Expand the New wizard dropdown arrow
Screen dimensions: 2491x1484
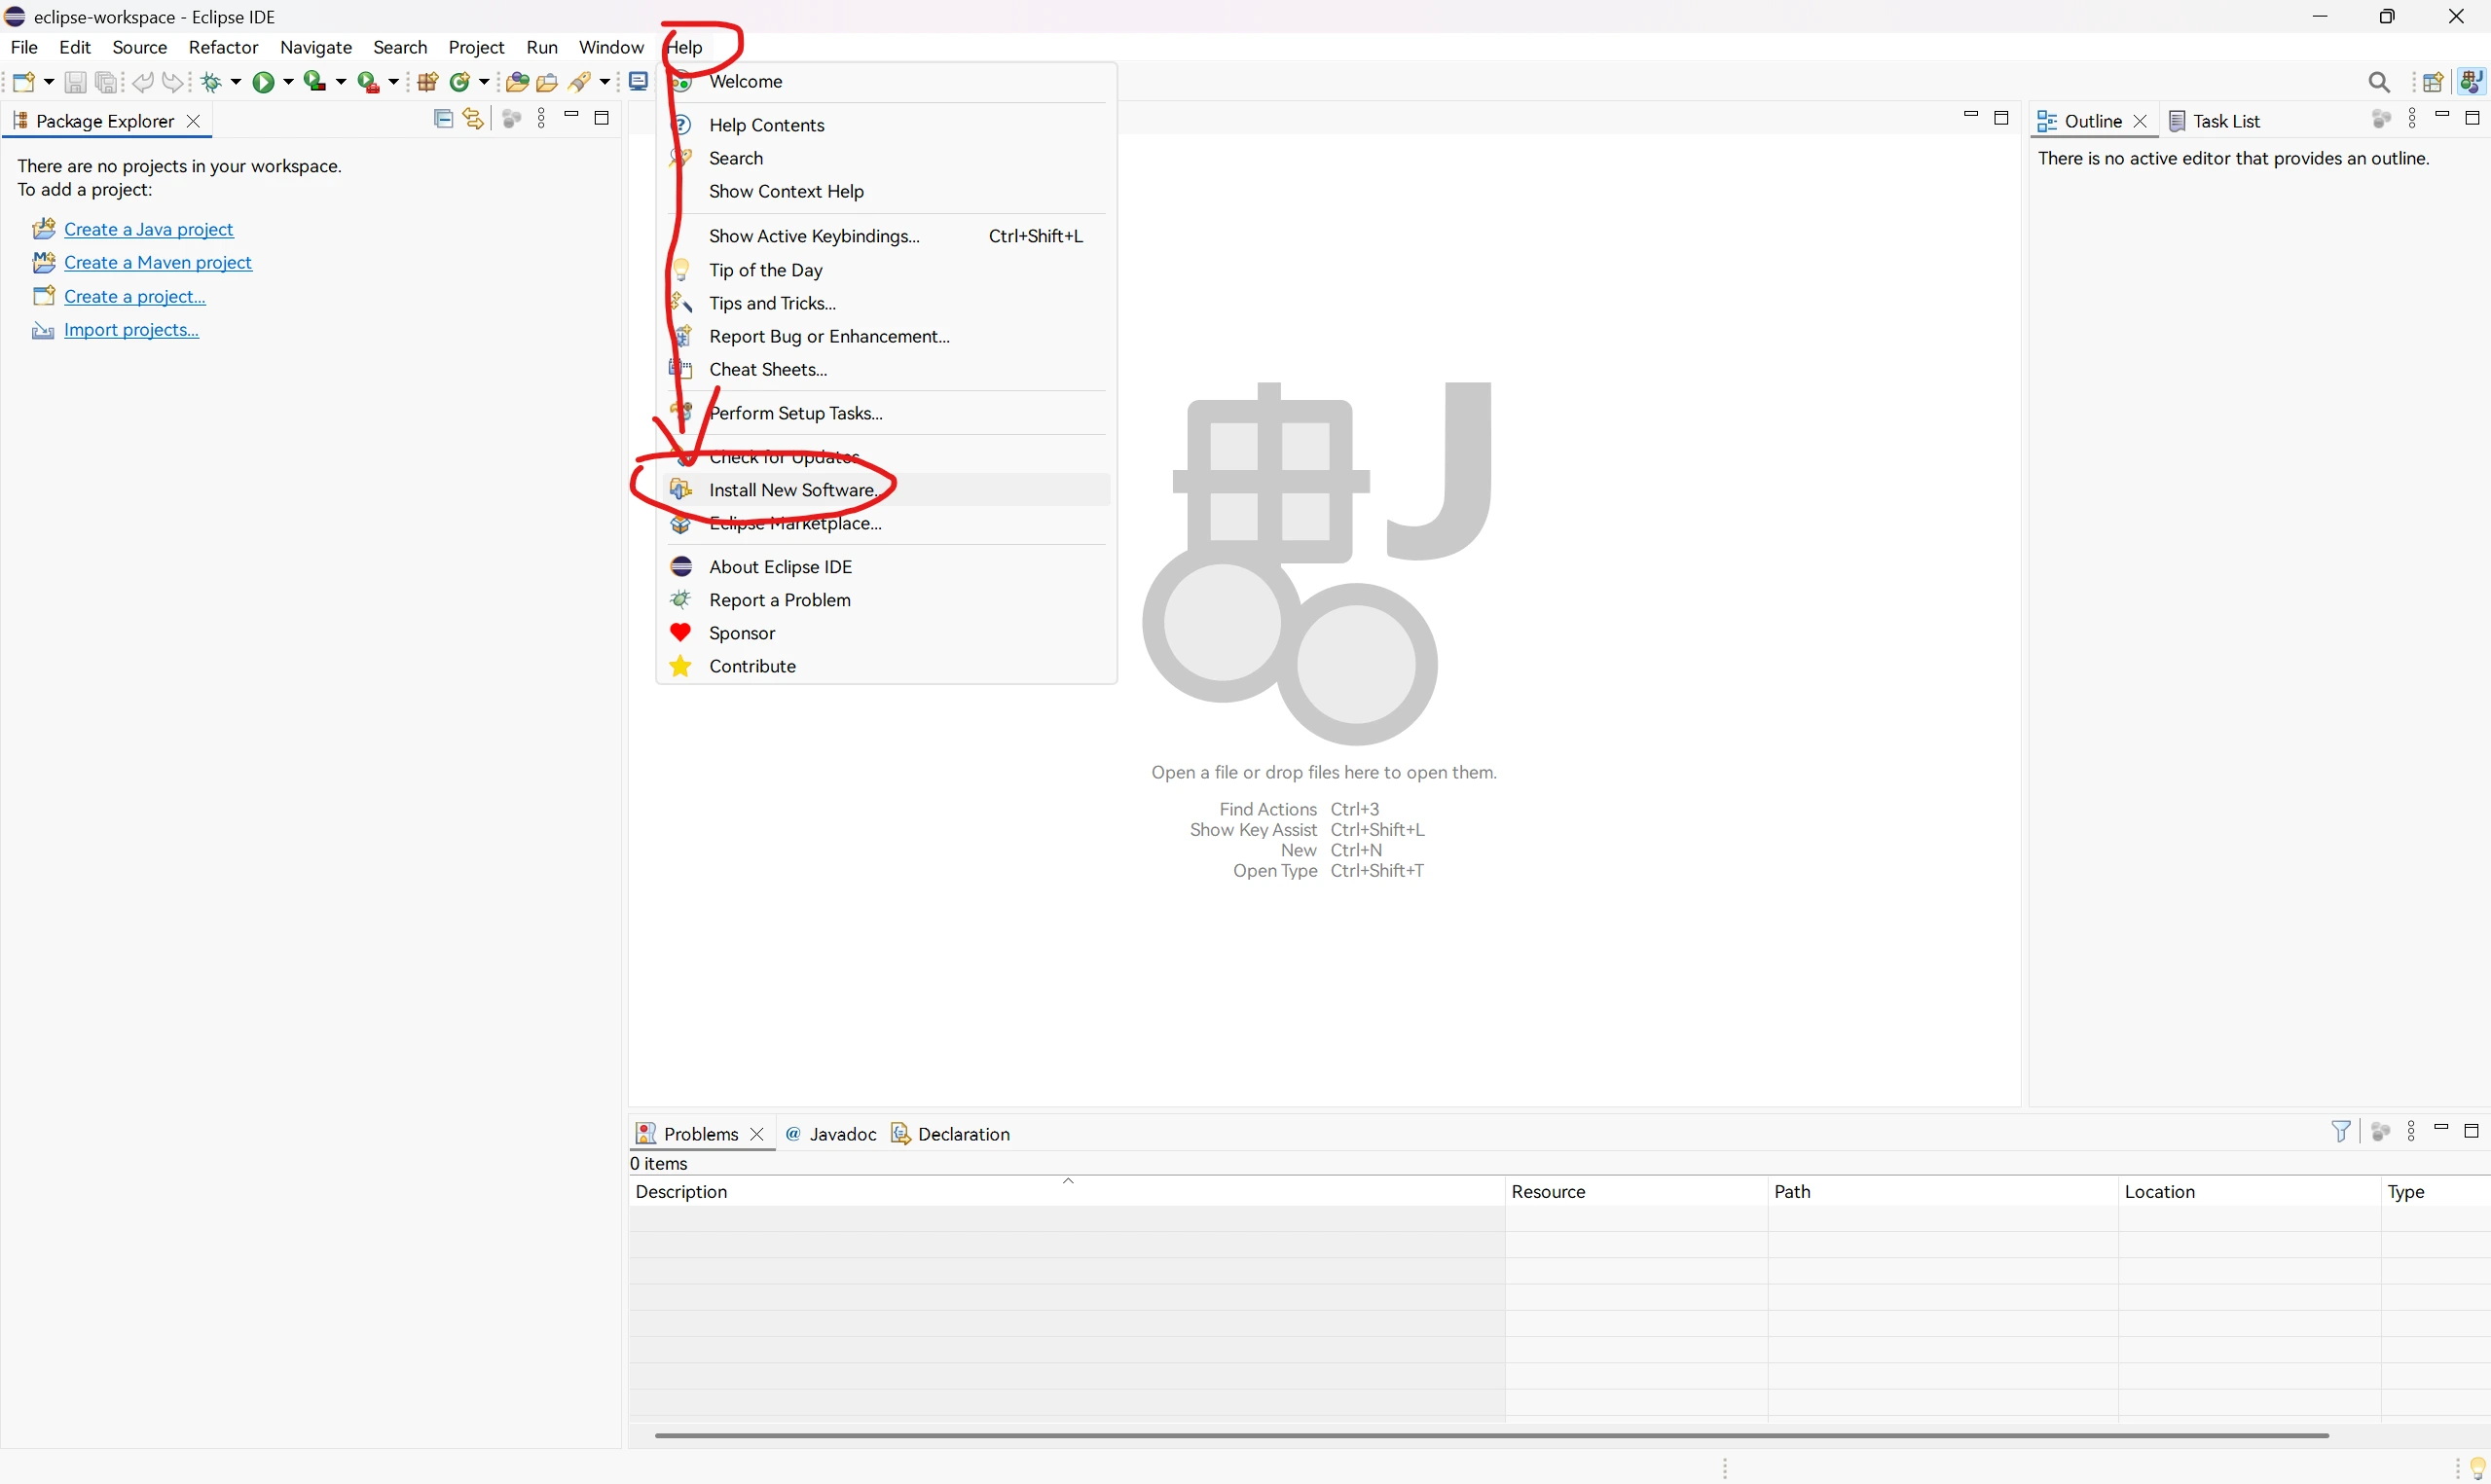coord(48,82)
